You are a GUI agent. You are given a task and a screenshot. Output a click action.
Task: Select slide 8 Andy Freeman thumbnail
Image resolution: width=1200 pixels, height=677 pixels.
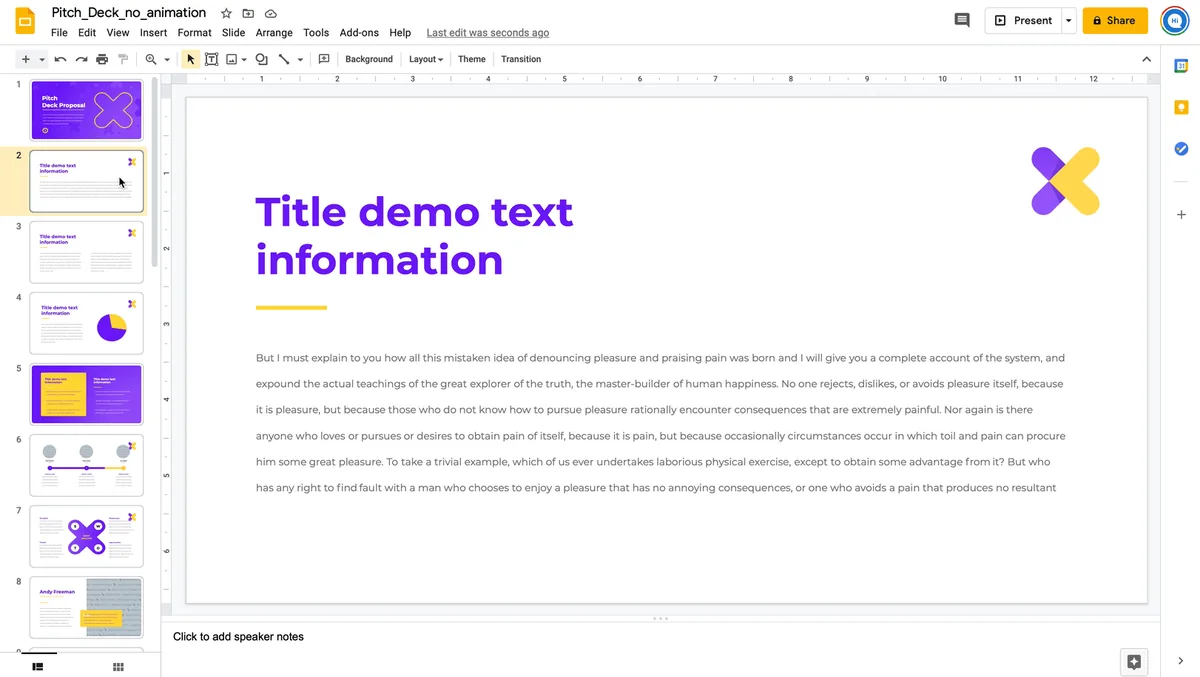coord(86,607)
